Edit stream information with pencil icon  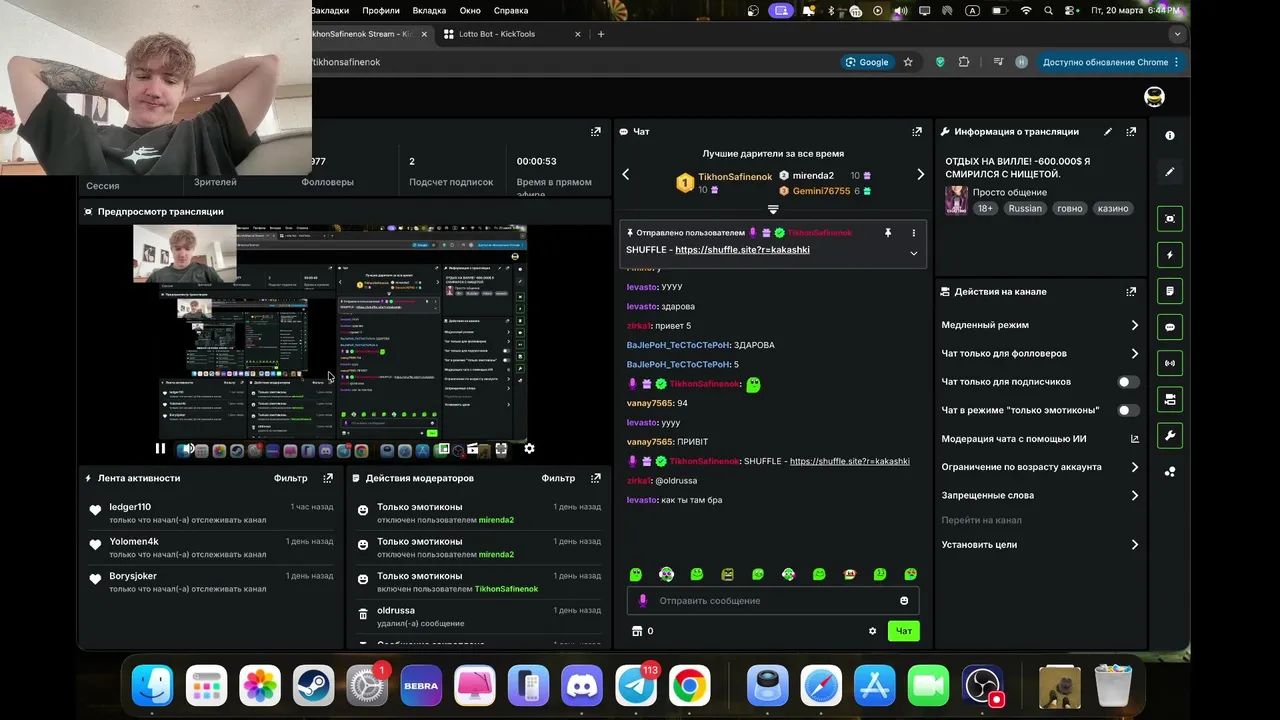pos(1107,131)
